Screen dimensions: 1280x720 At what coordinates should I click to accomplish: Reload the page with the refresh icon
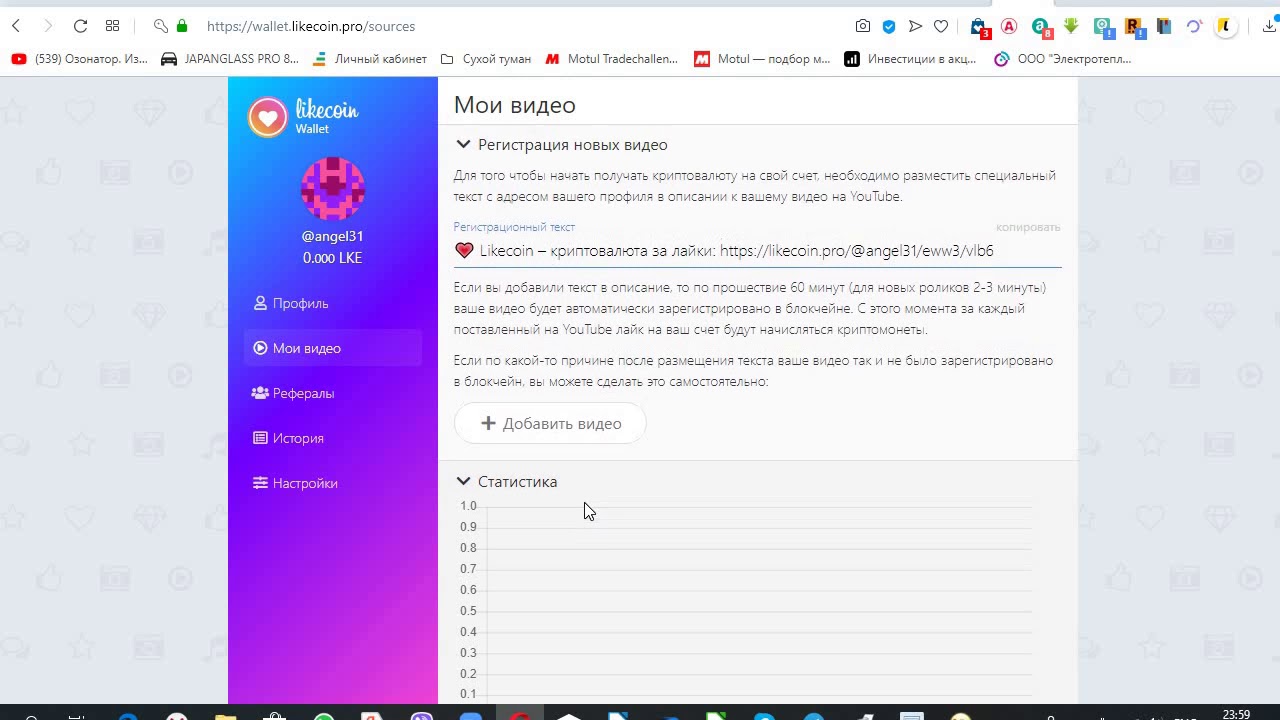80,26
